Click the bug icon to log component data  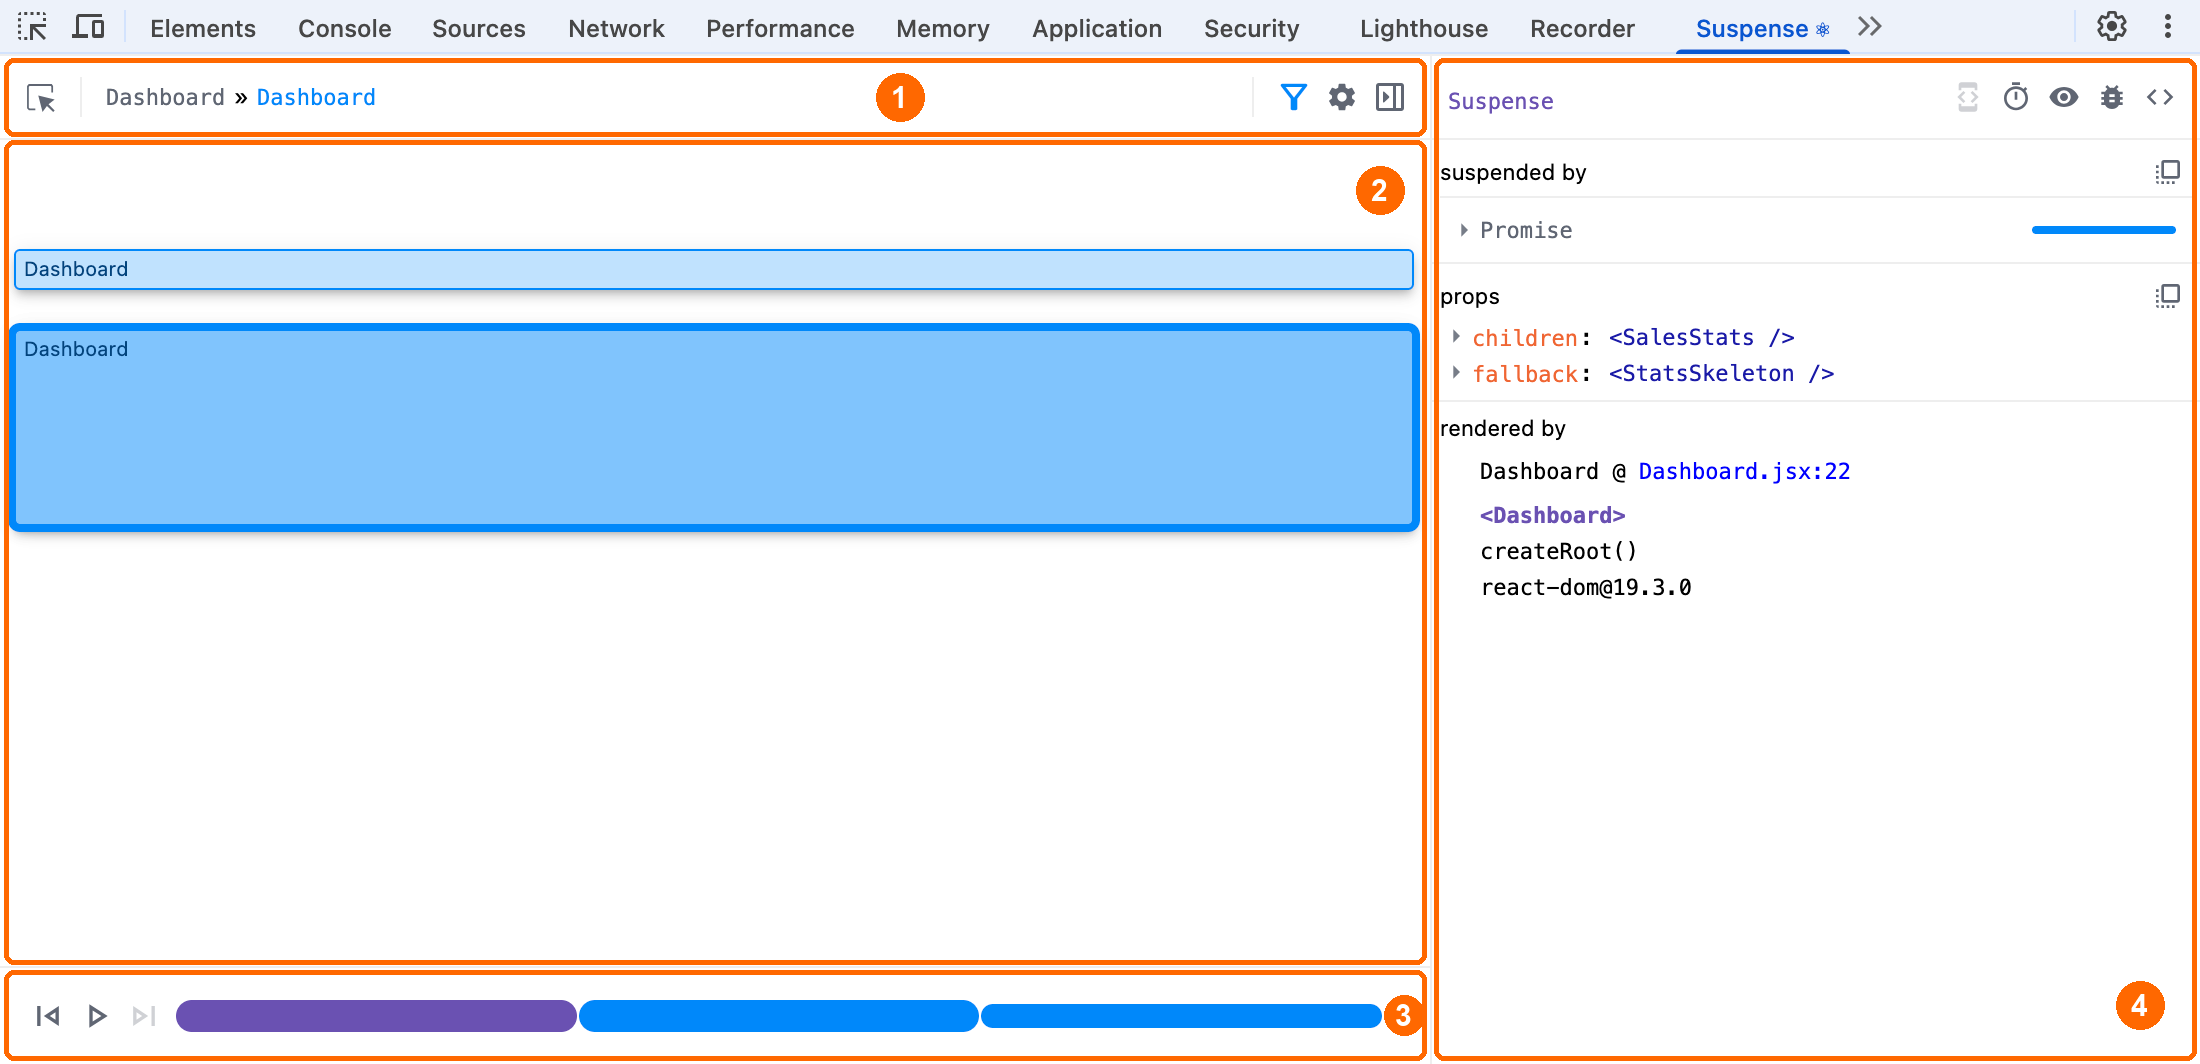(2112, 97)
